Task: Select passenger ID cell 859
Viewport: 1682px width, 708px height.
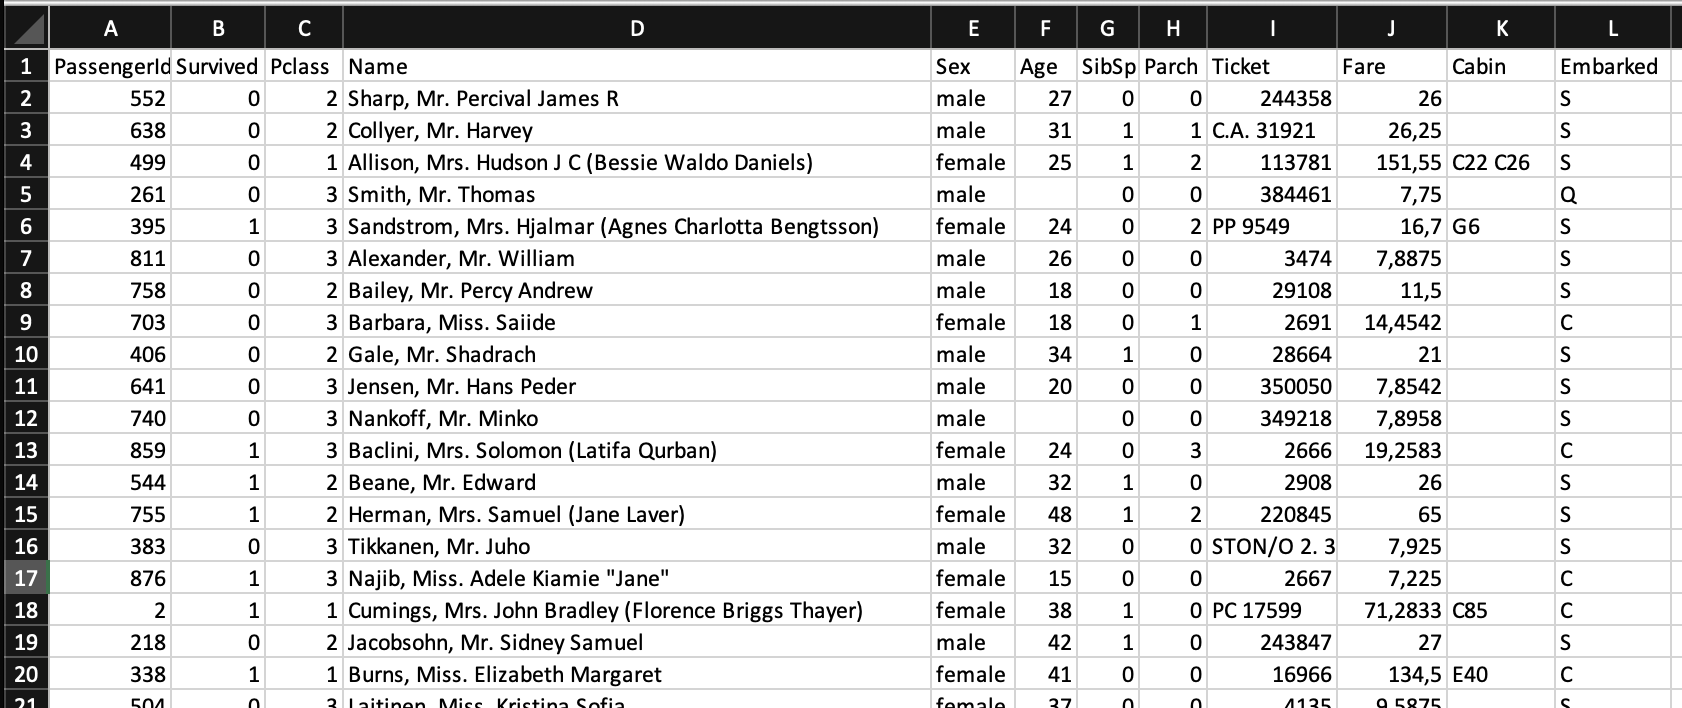Action: [110, 450]
